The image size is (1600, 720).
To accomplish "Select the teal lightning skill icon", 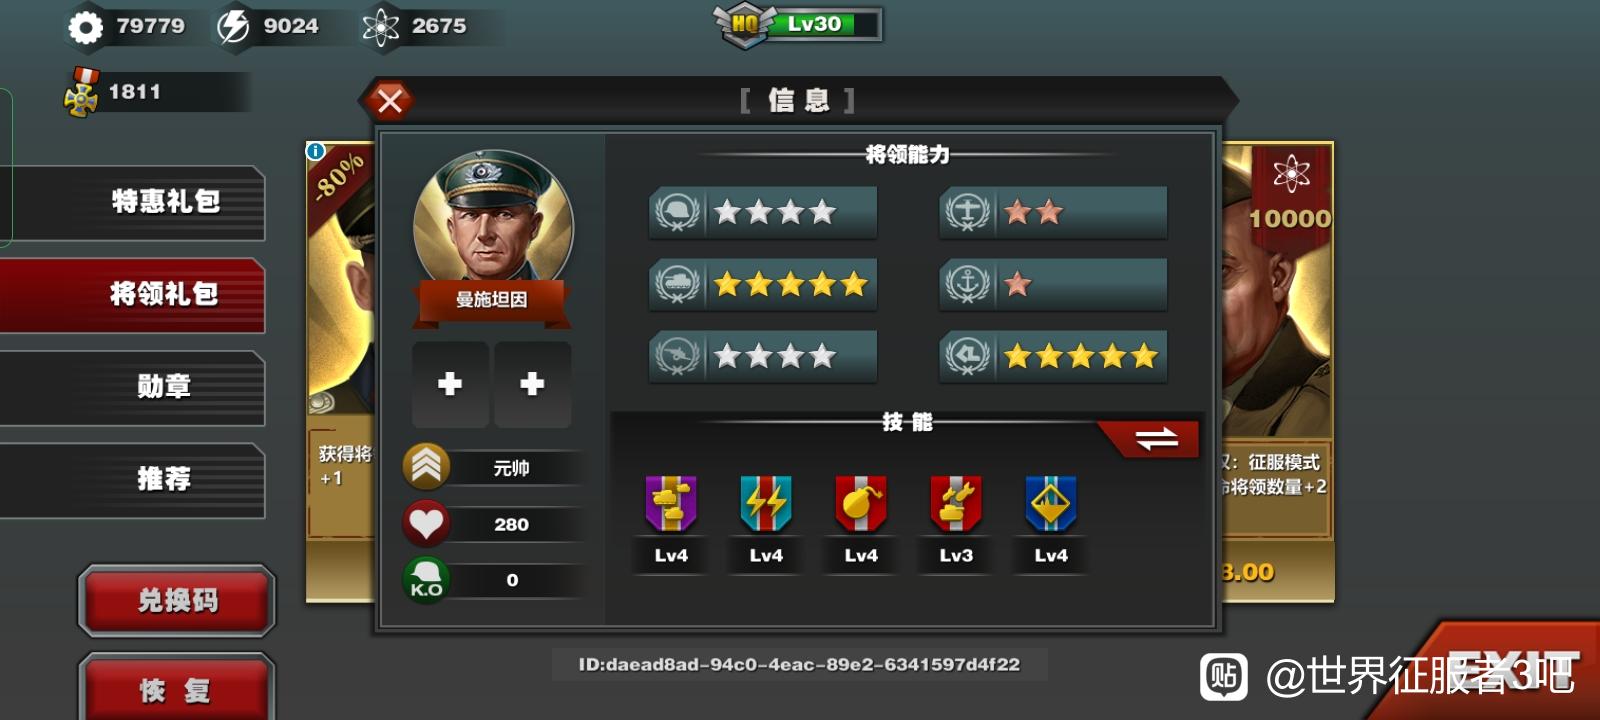I will 766,503.
